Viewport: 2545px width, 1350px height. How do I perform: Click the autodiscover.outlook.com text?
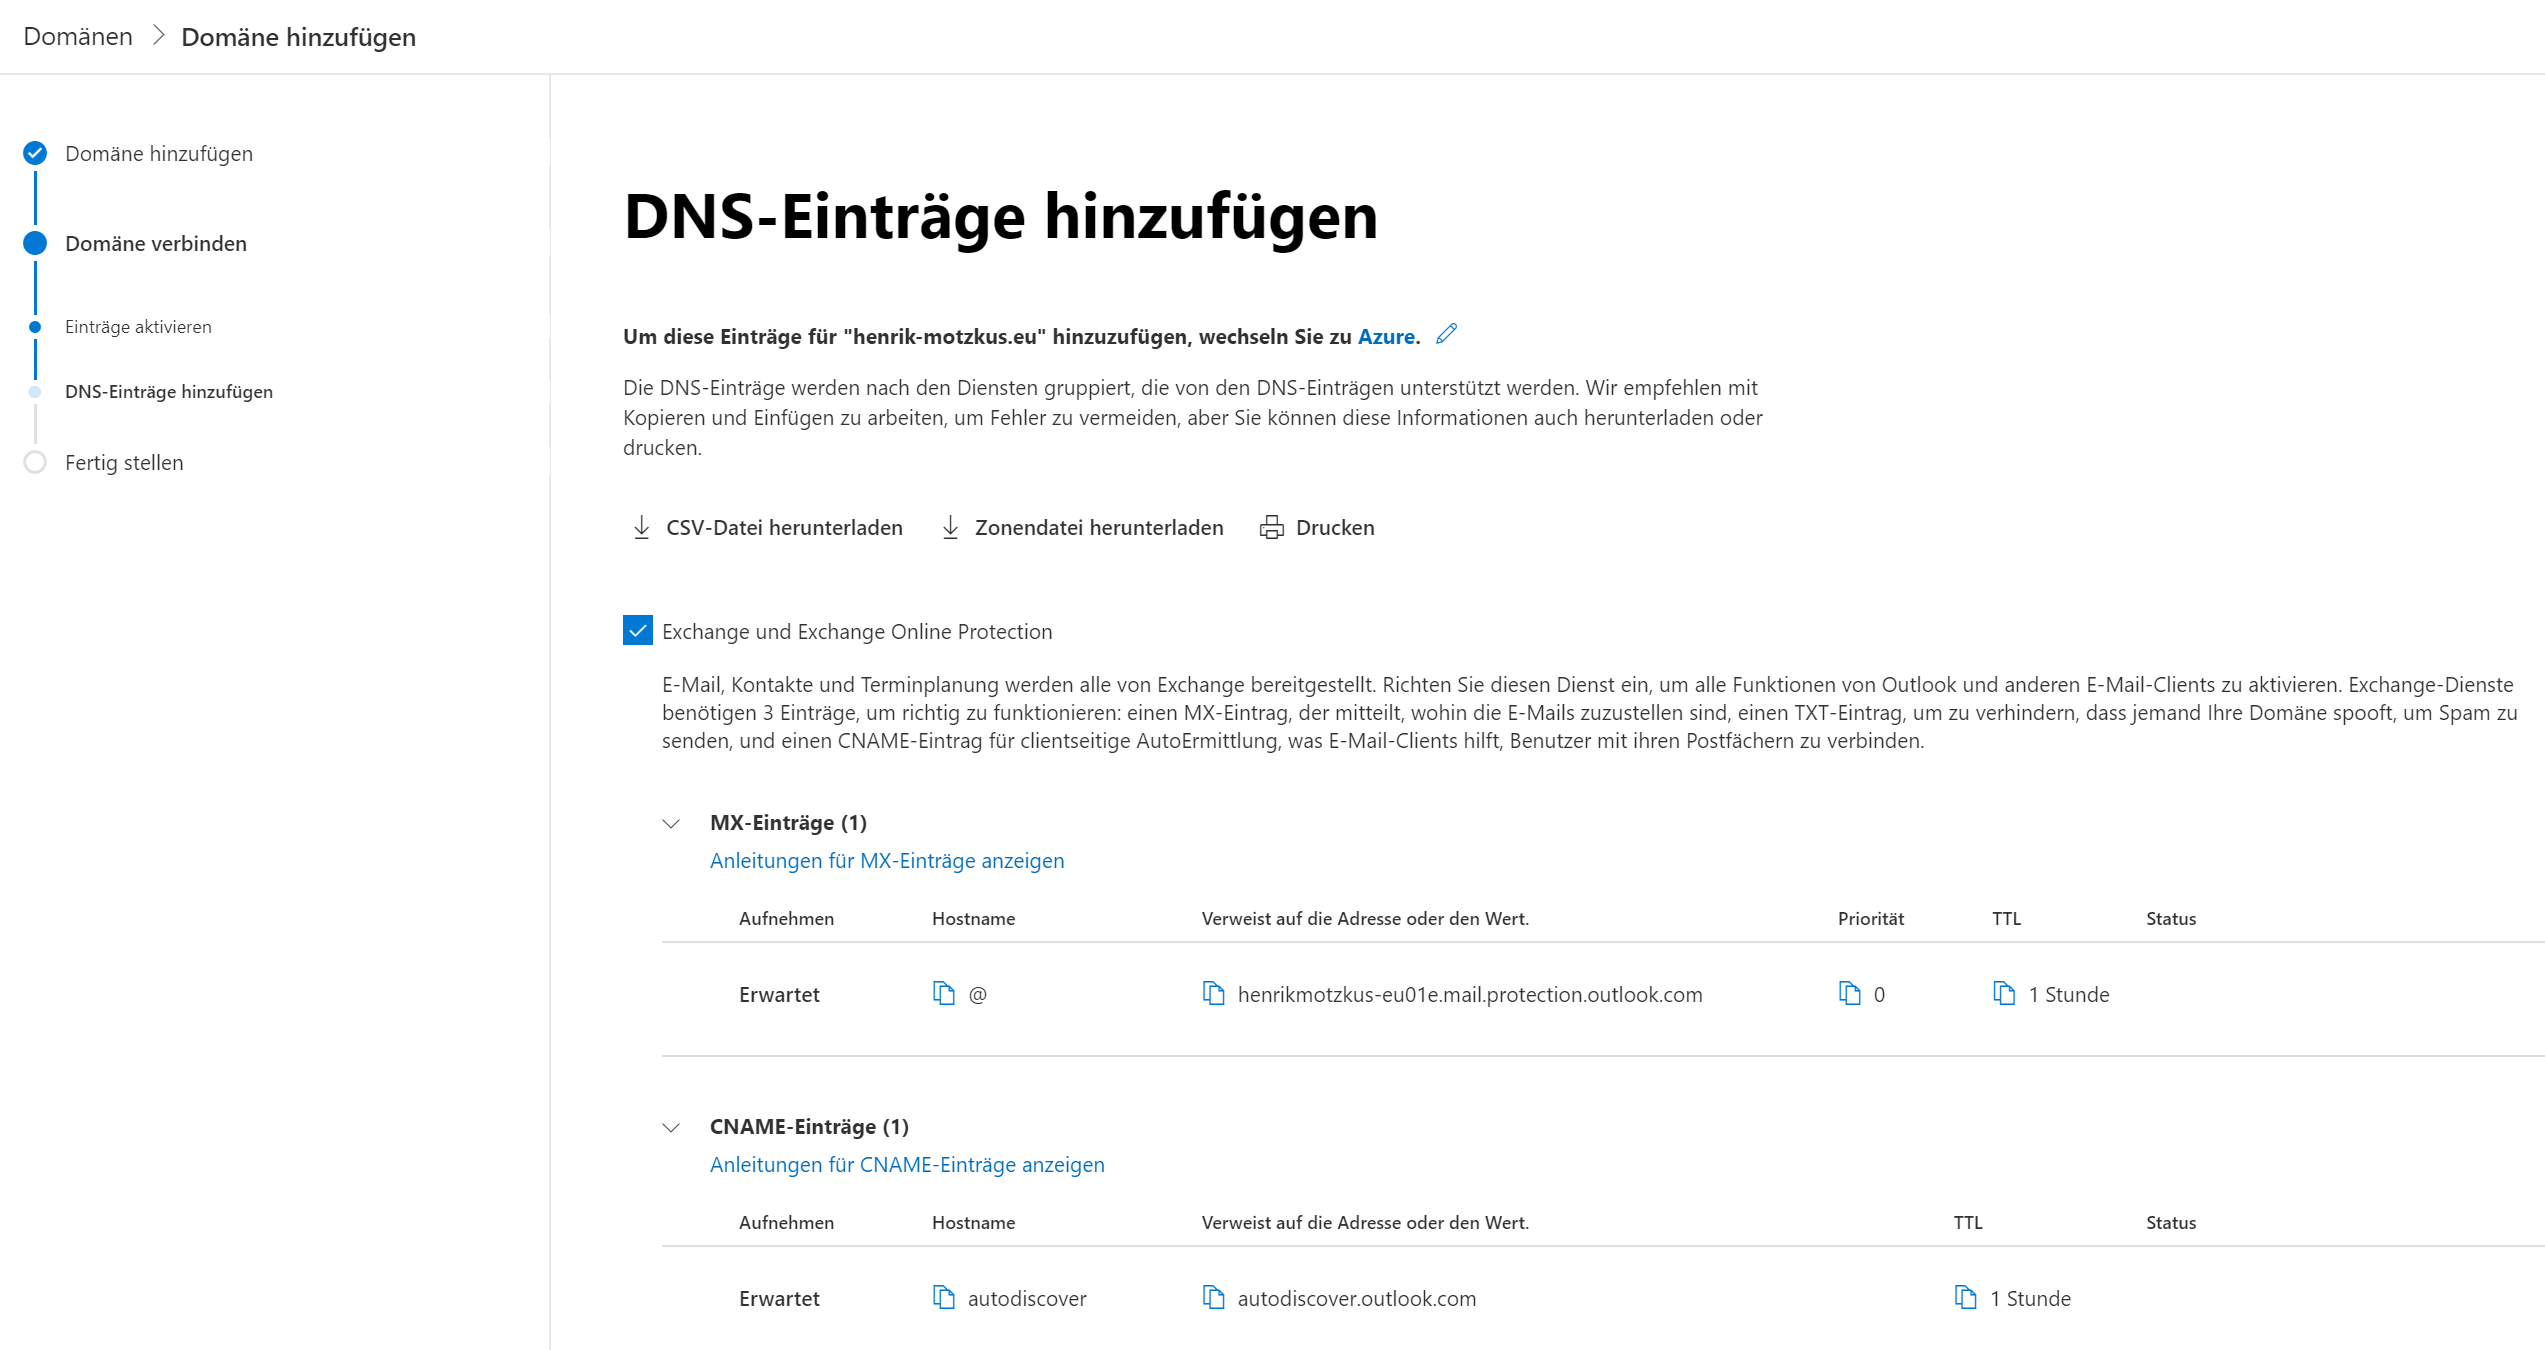pyautogui.click(x=1357, y=1298)
